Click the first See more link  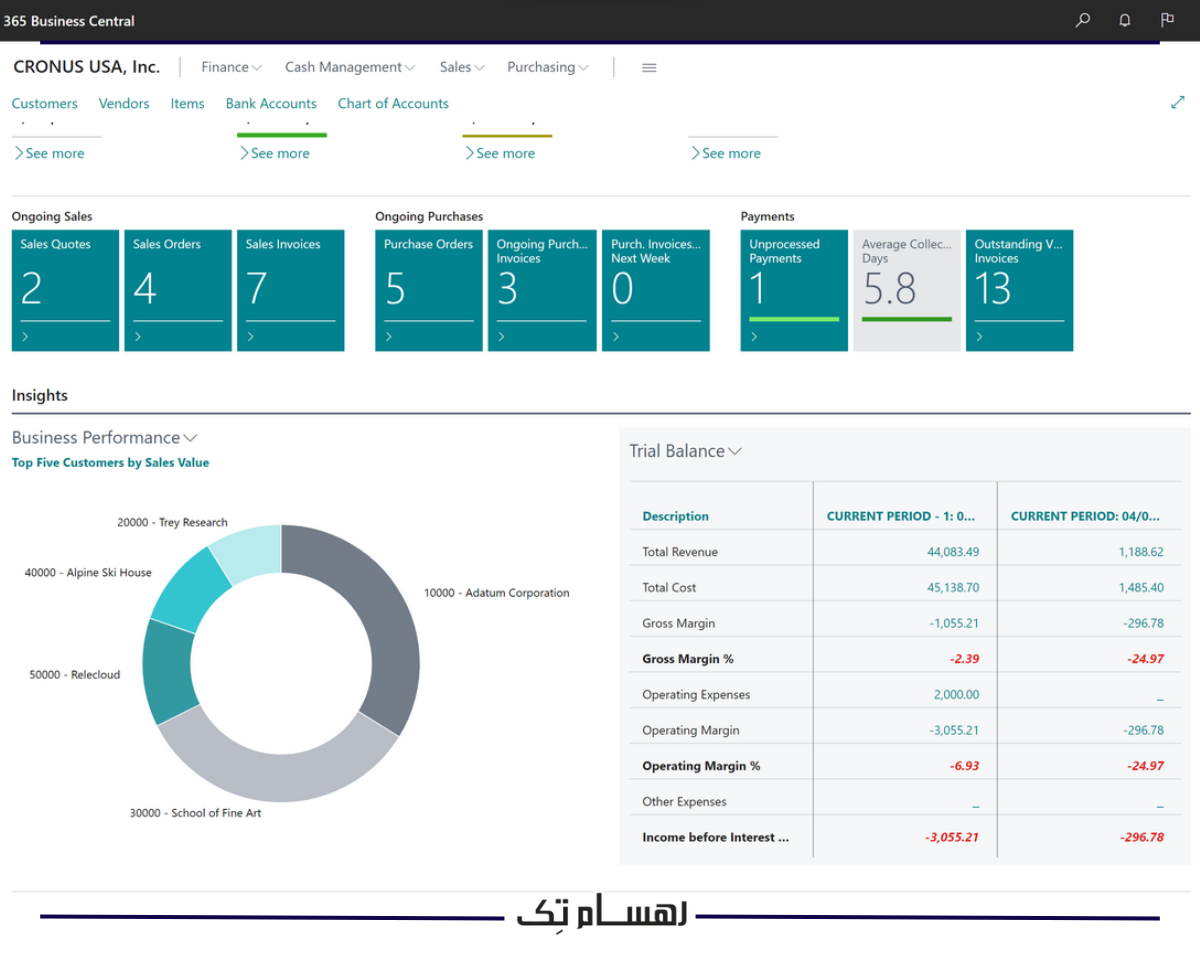(51, 153)
